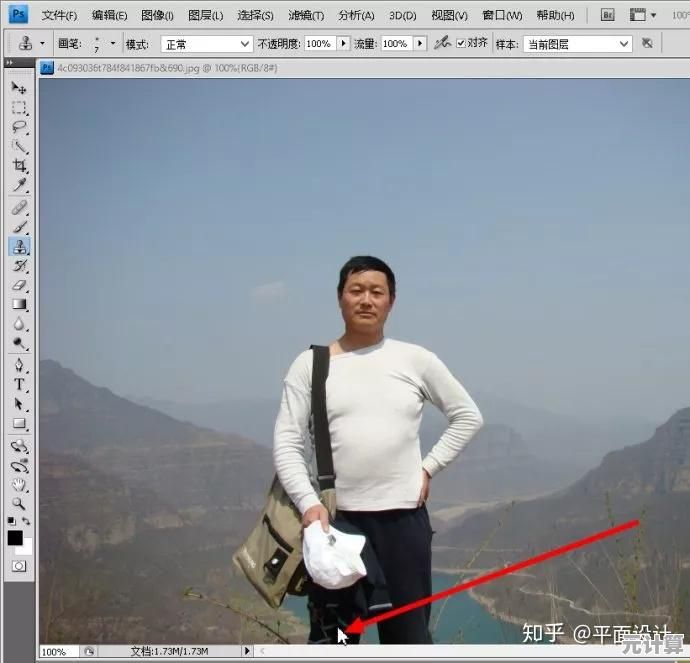
Task: Click the Bridge launch button
Action: [x=607, y=15]
